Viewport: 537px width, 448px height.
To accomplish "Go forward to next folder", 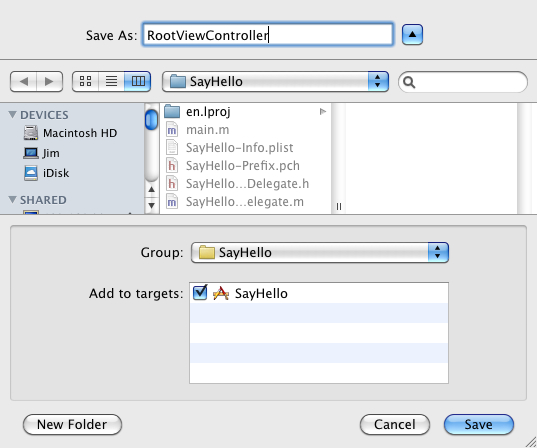I will [49, 82].
